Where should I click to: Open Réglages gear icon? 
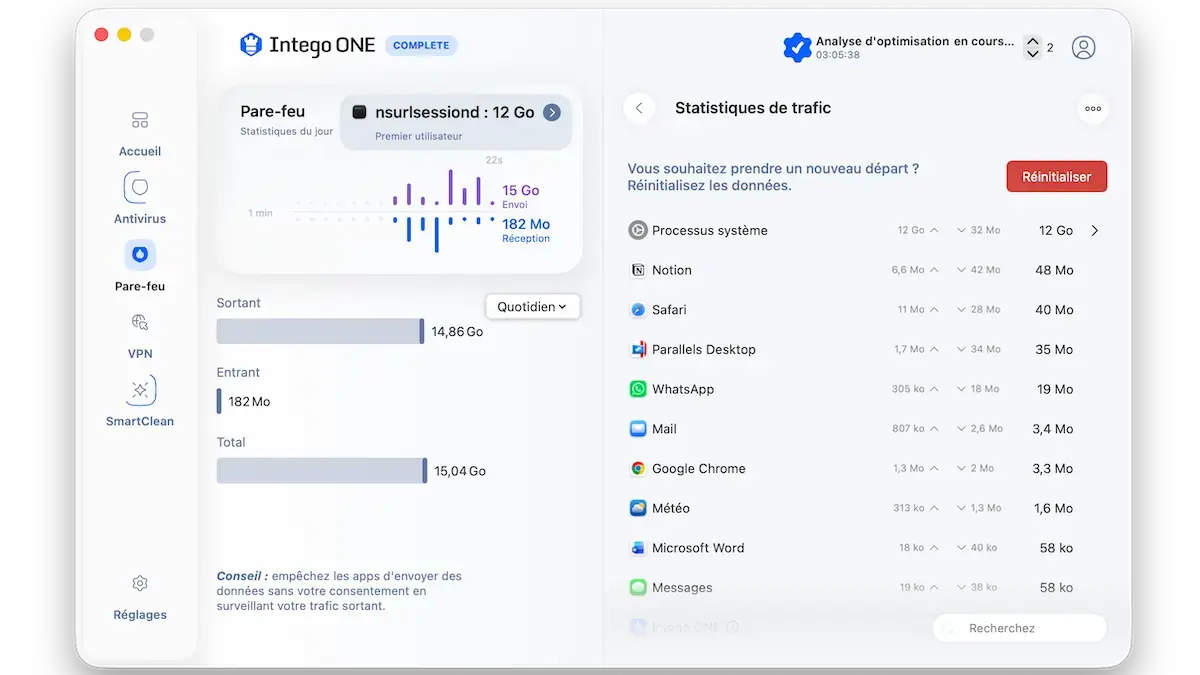pyautogui.click(x=140, y=583)
